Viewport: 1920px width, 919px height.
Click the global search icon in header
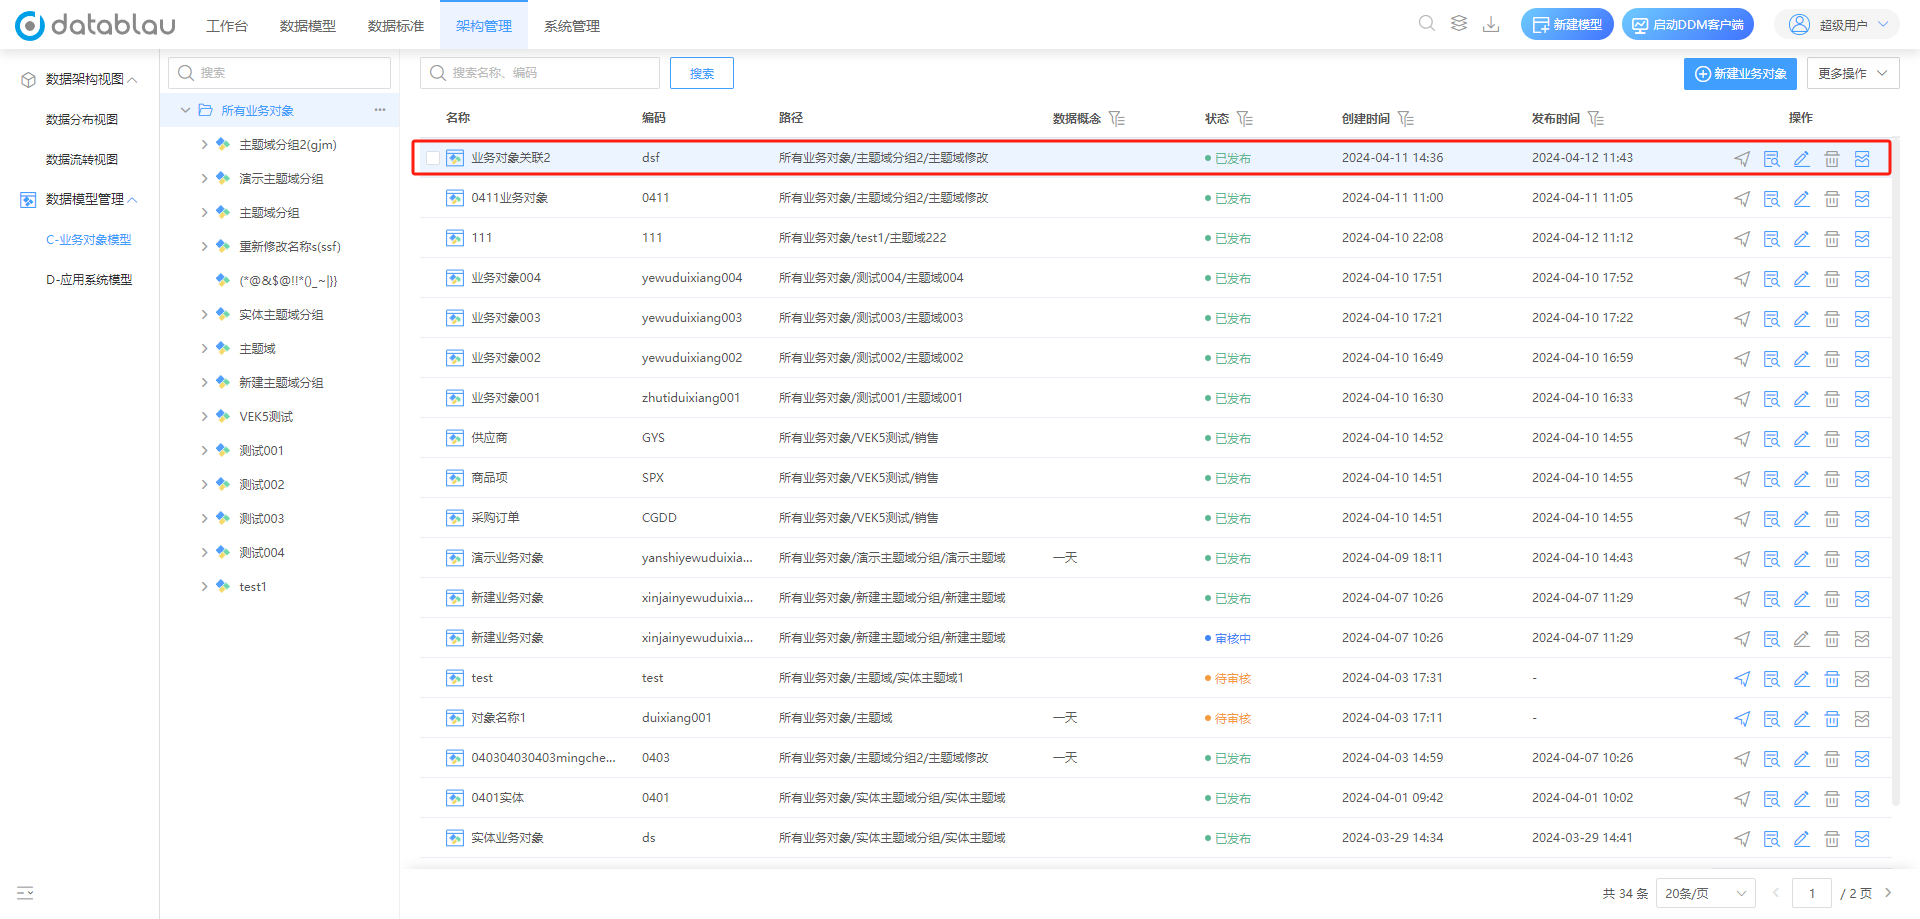click(x=1427, y=24)
